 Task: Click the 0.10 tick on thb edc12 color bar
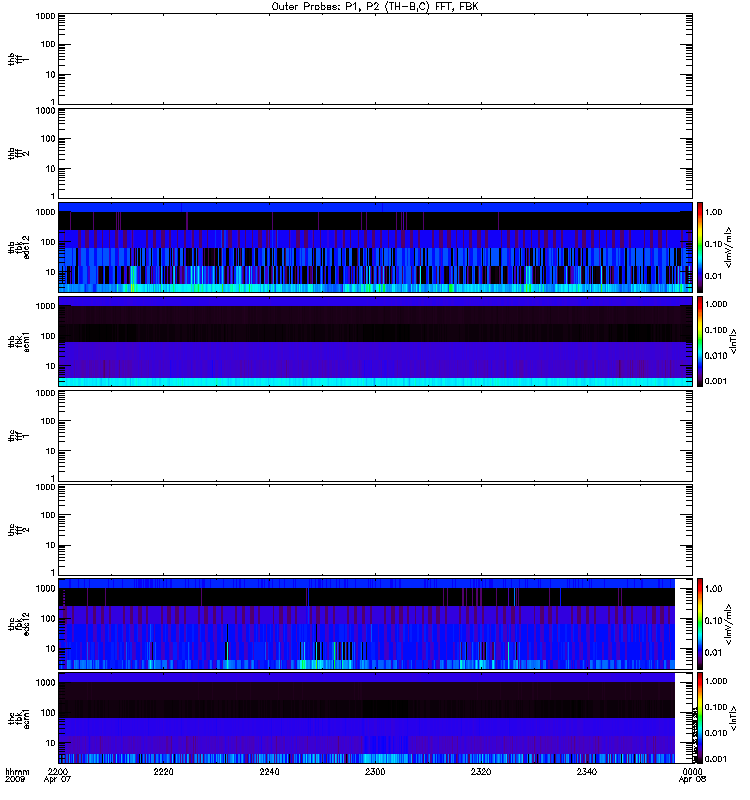pos(713,244)
